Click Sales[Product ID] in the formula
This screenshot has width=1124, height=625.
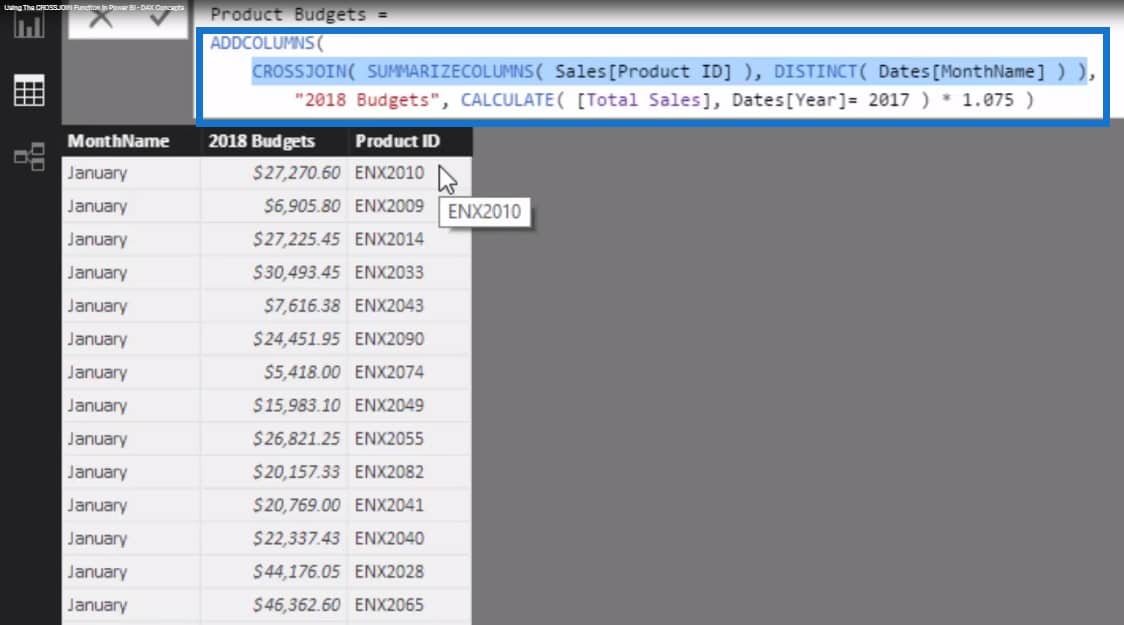643,72
